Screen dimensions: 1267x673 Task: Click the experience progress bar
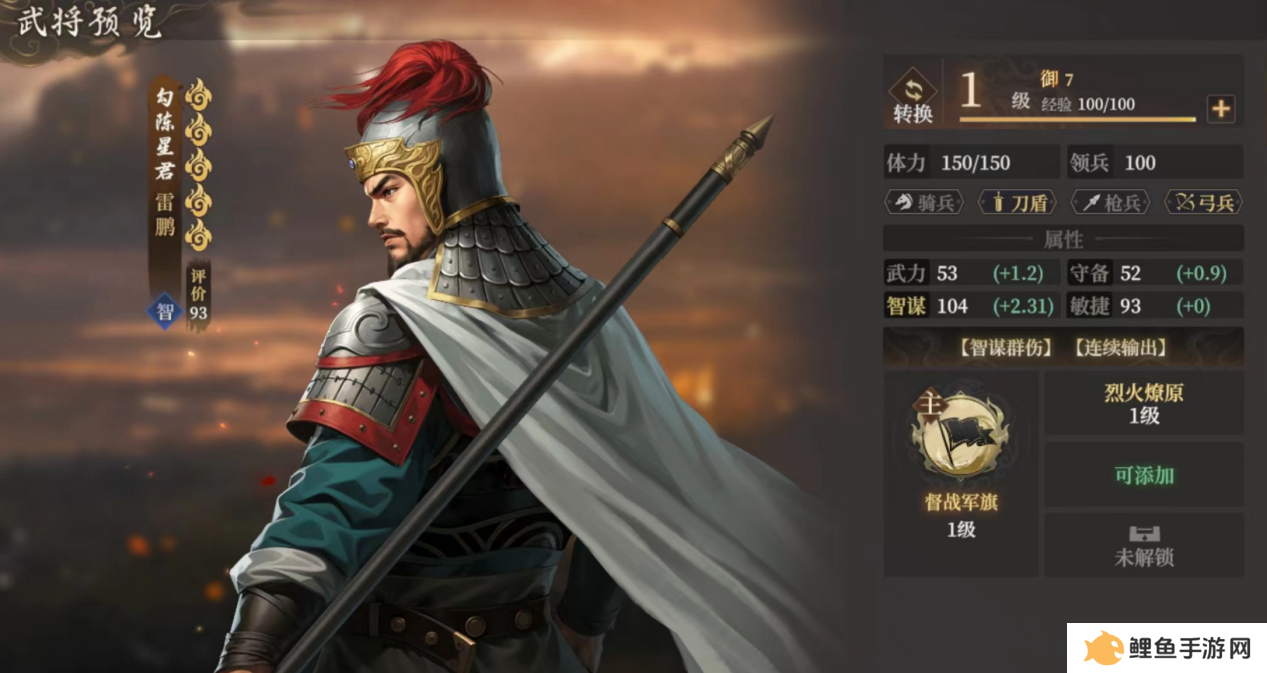pos(1078,120)
